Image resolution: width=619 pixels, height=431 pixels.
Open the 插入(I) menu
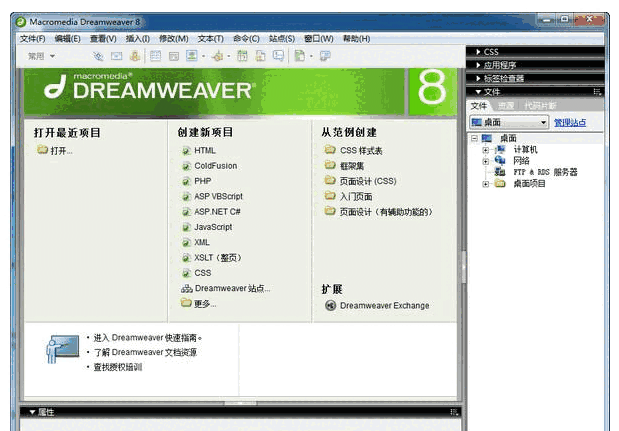pos(138,39)
